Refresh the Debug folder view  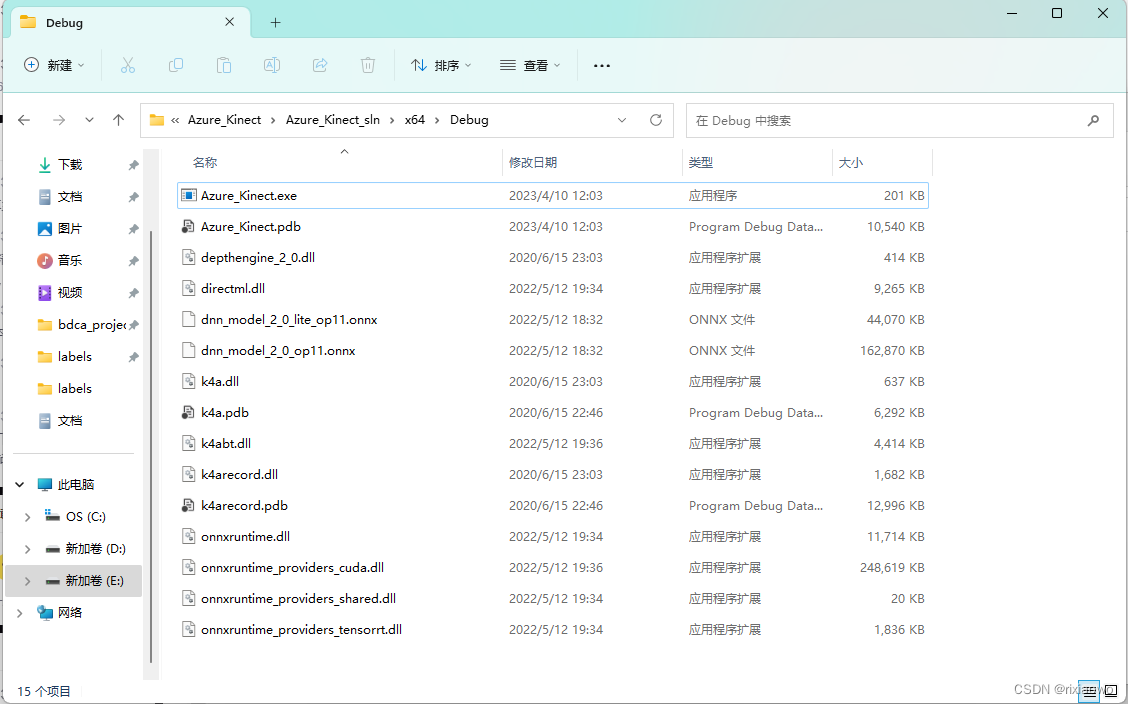click(x=655, y=120)
